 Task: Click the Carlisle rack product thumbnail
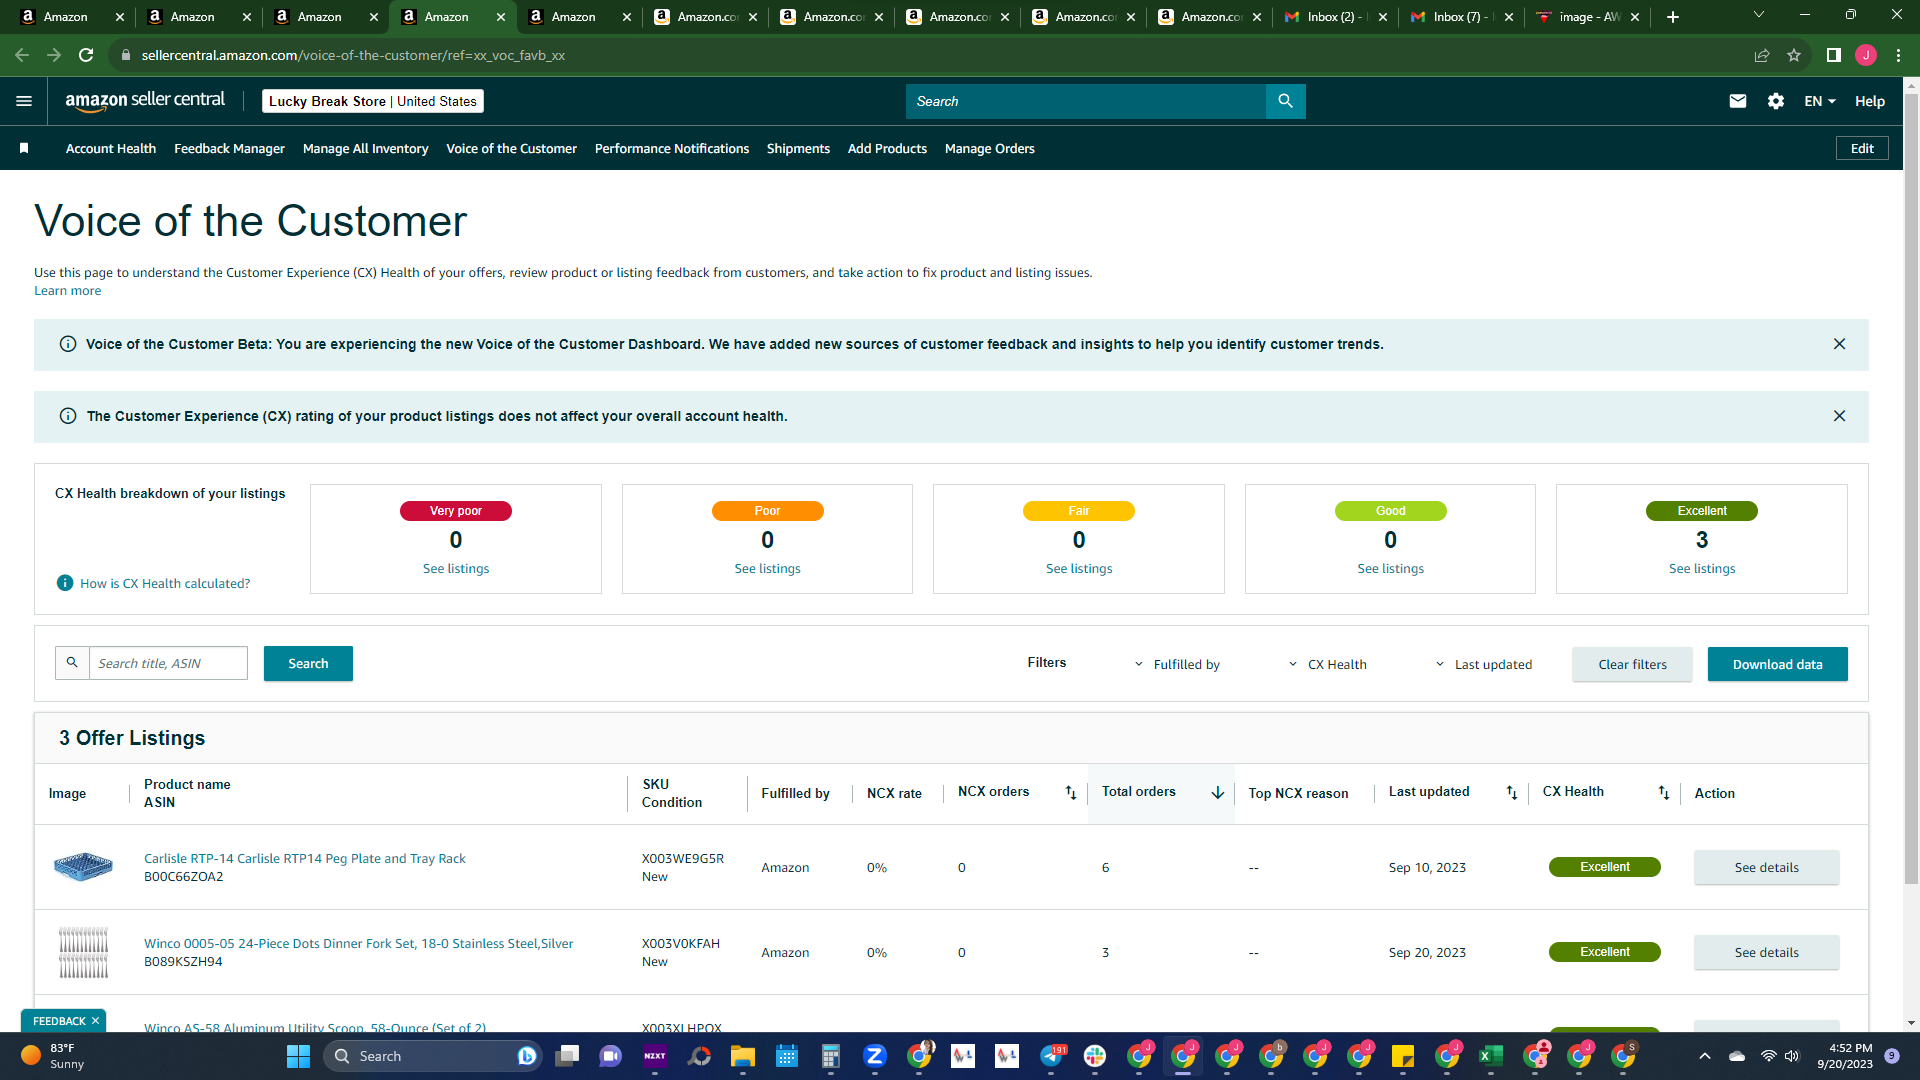point(83,866)
